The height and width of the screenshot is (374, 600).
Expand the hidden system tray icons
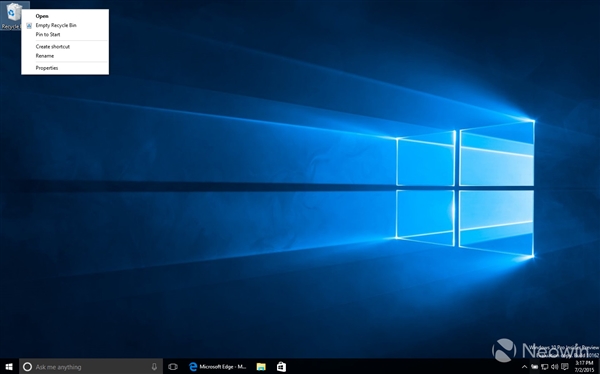[x=524, y=367]
